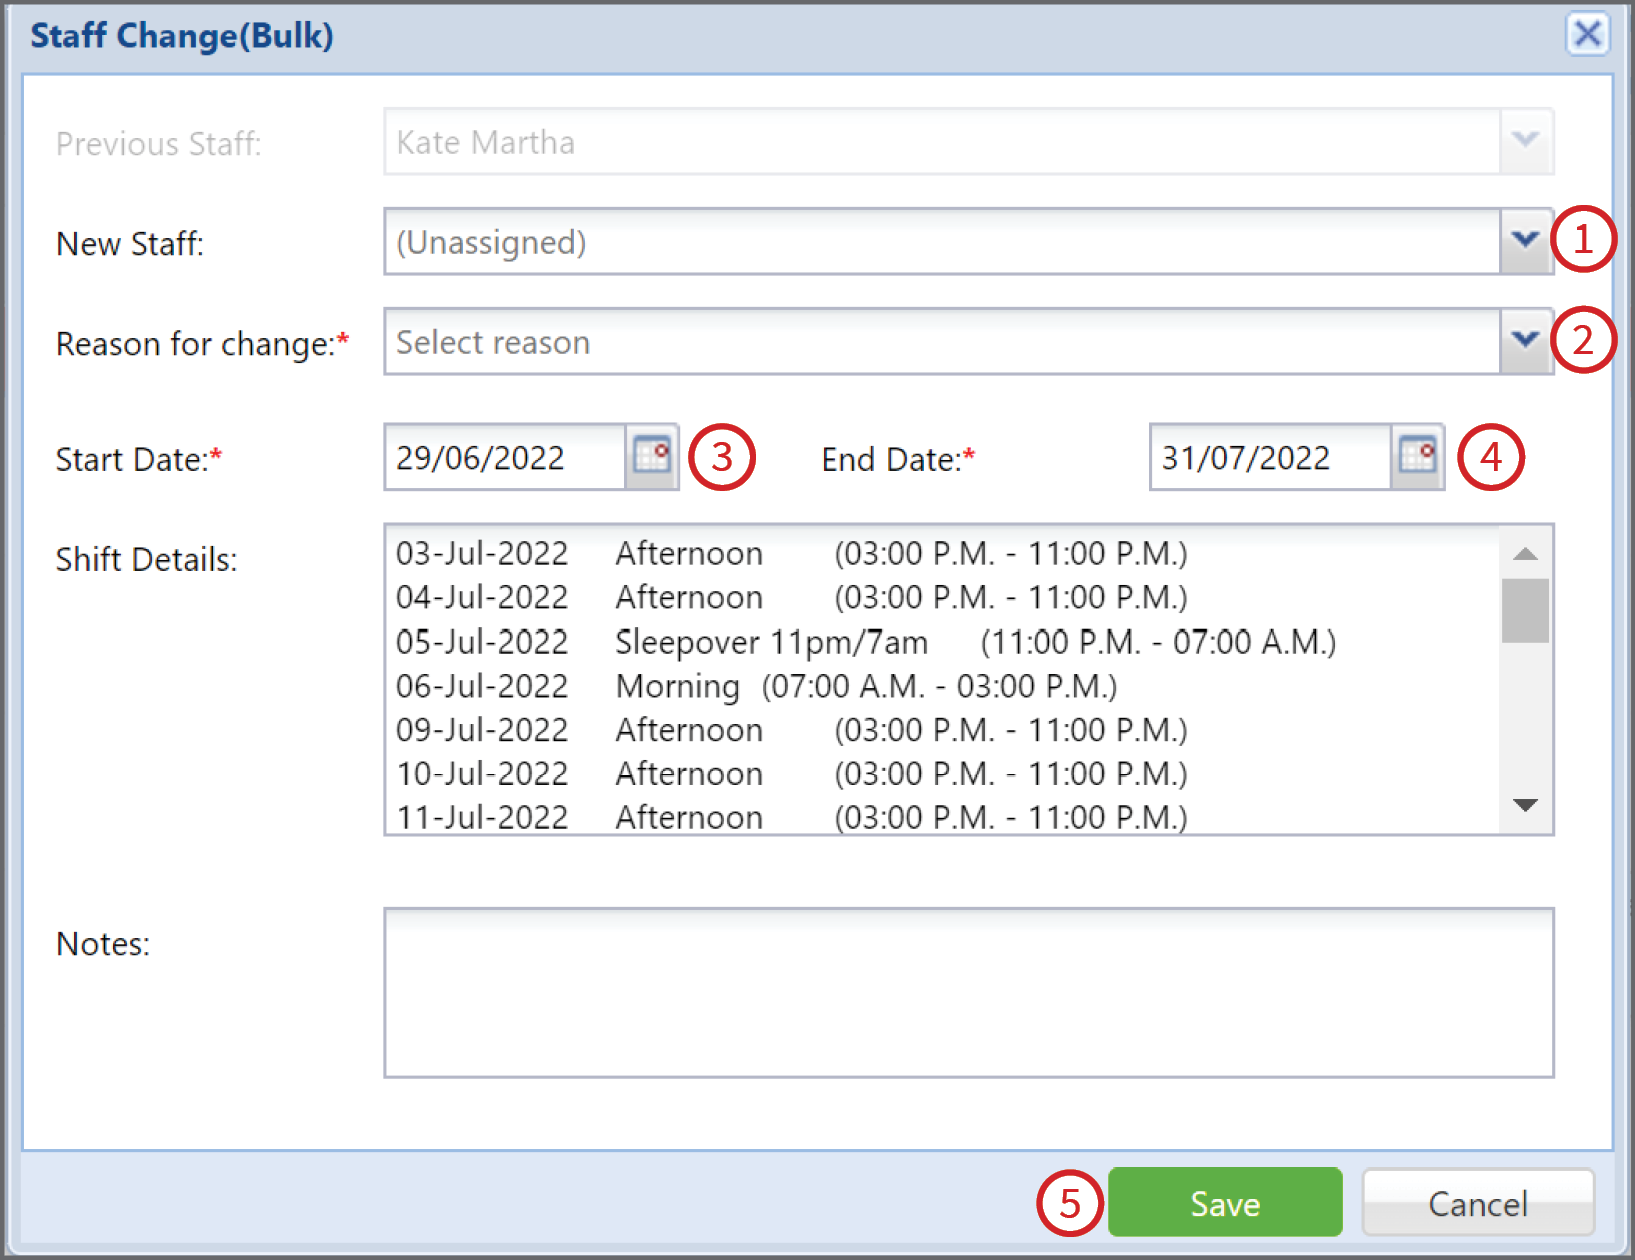
Task: Focus the End Date field 31/07/2022
Action: pyautogui.click(x=1270, y=457)
